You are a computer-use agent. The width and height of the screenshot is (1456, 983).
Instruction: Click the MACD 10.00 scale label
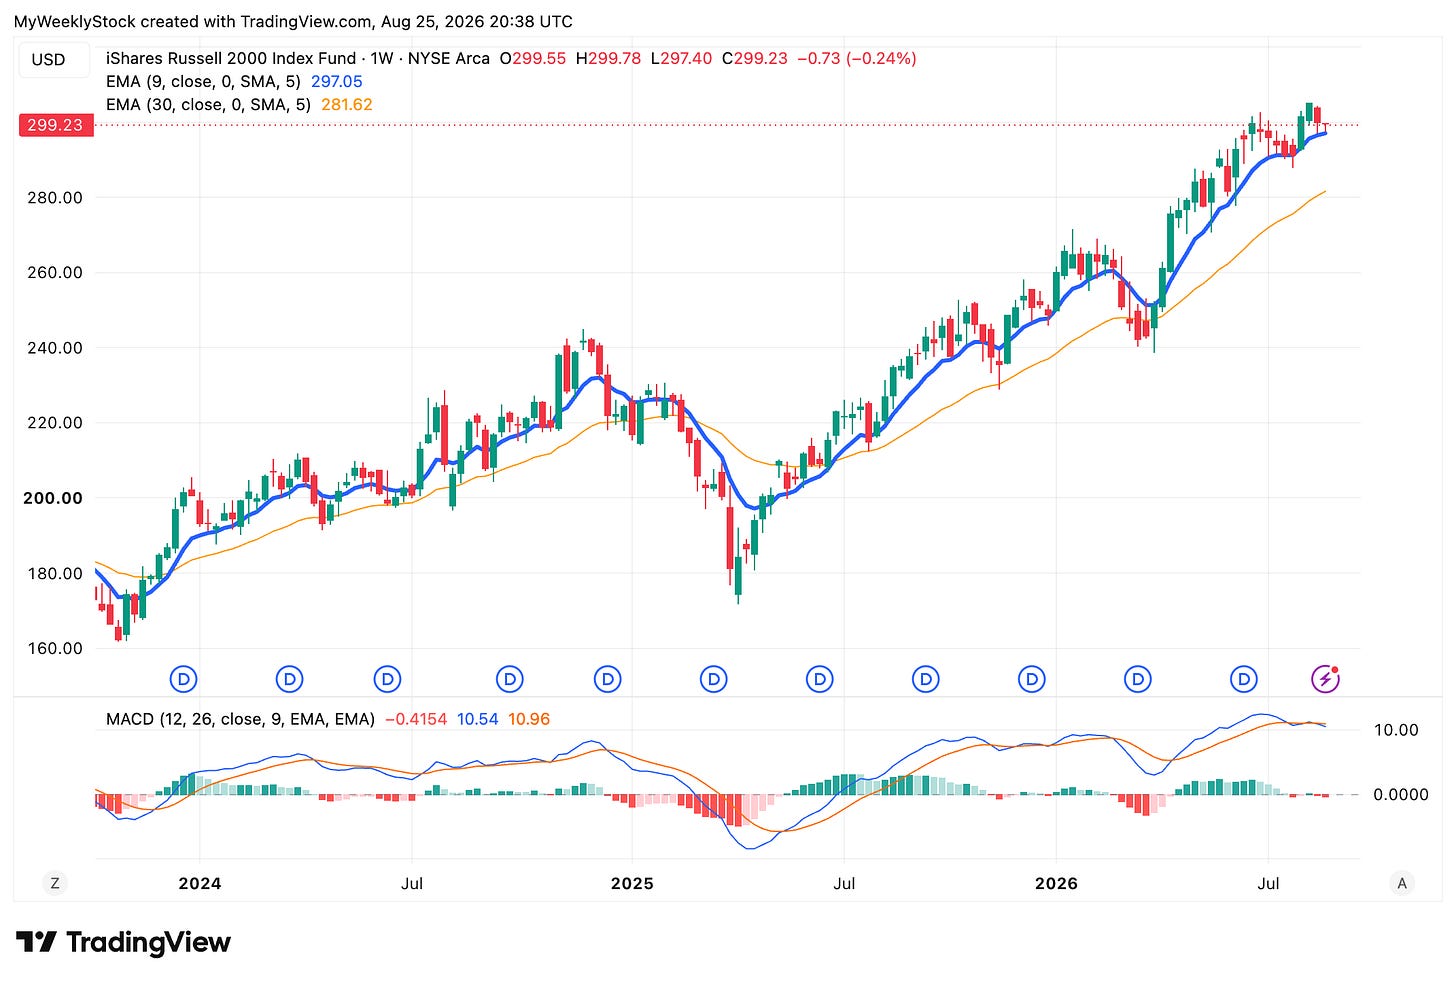[x=1396, y=730]
